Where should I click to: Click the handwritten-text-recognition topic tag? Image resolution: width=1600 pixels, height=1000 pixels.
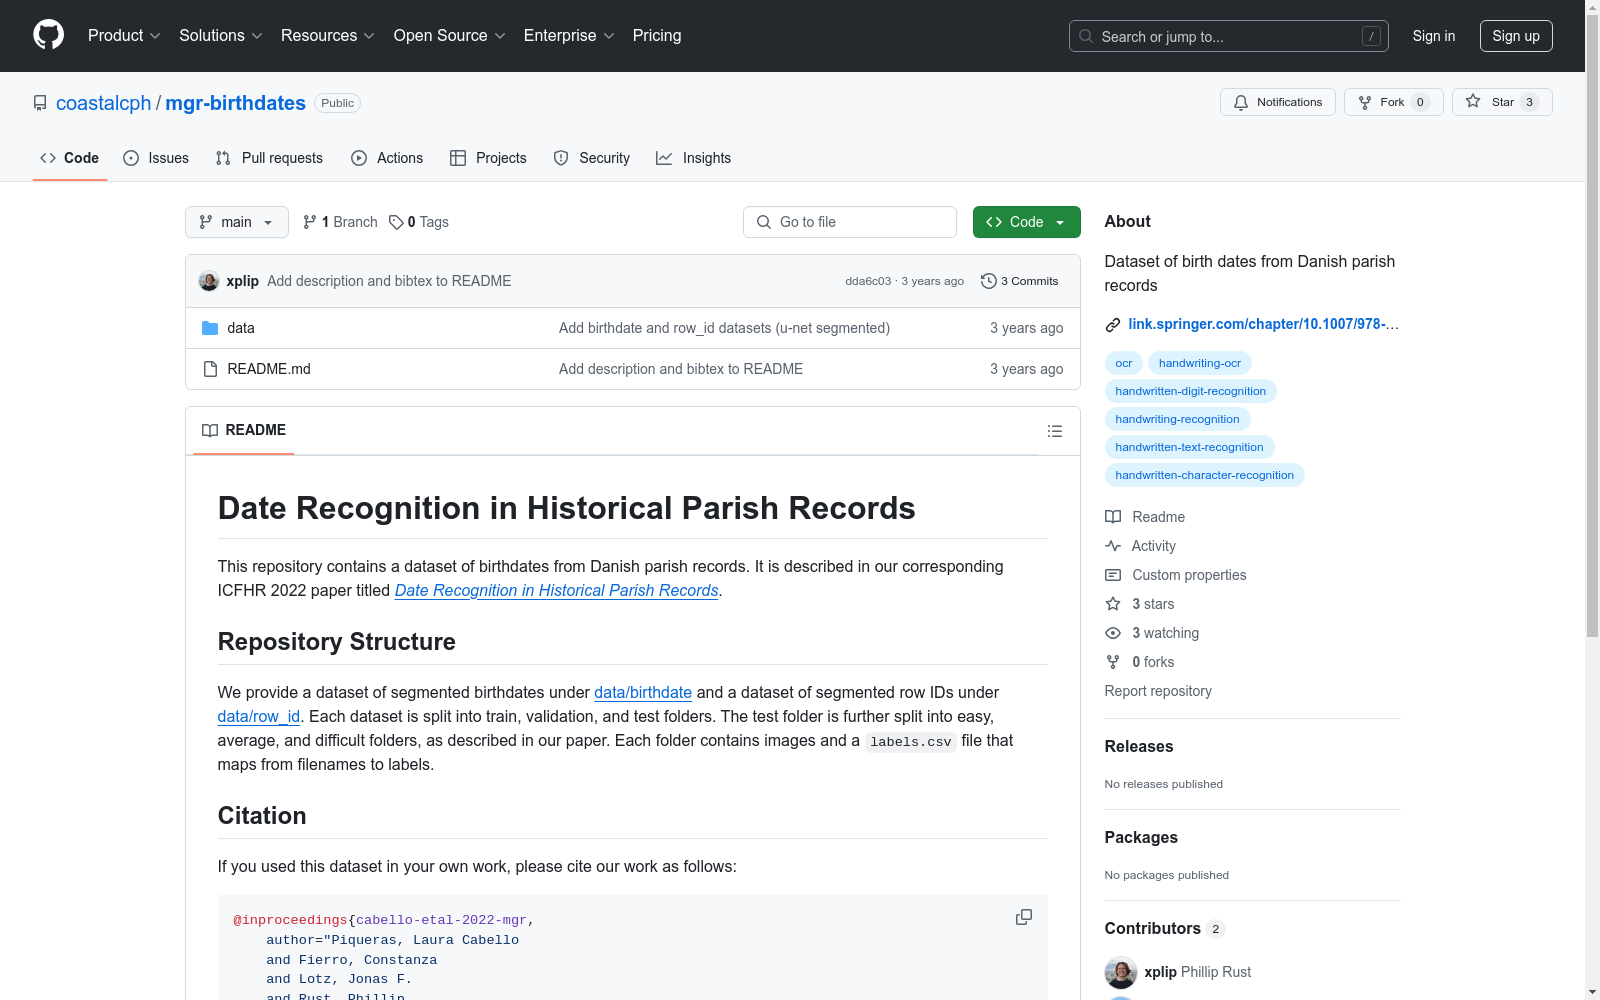(x=1190, y=447)
